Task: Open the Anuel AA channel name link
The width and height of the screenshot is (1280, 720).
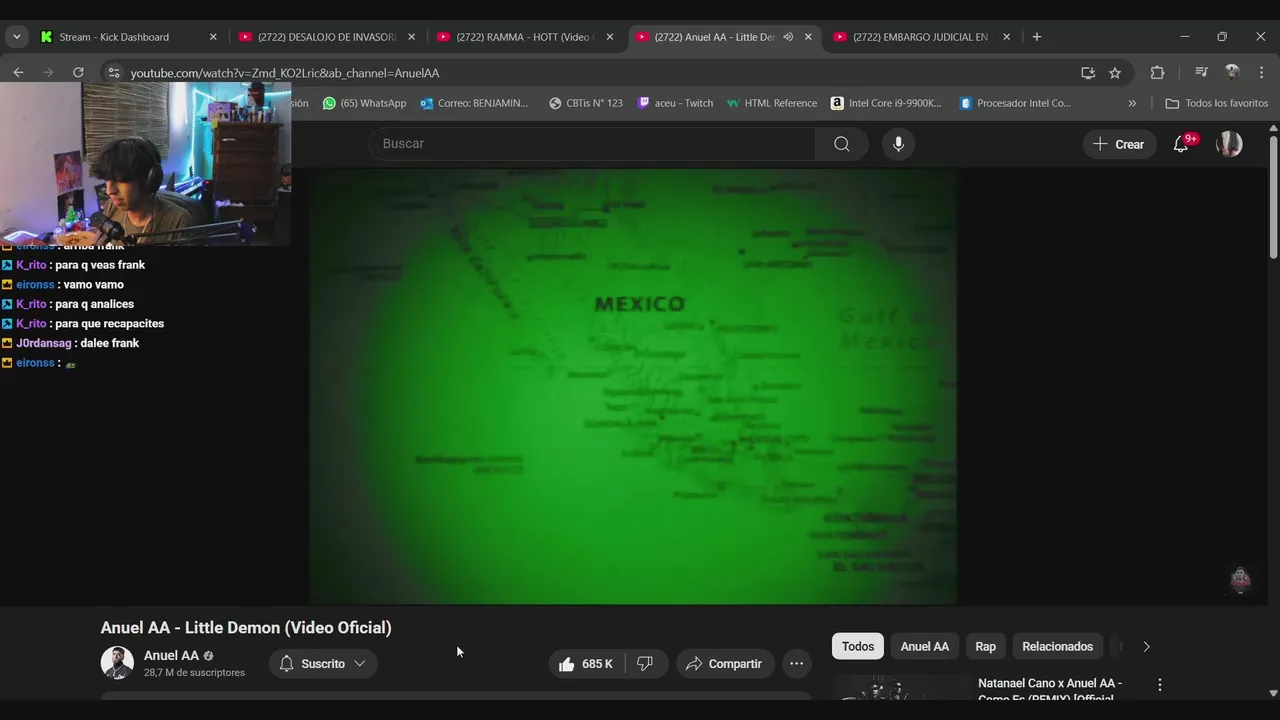Action: (x=171, y=656)
